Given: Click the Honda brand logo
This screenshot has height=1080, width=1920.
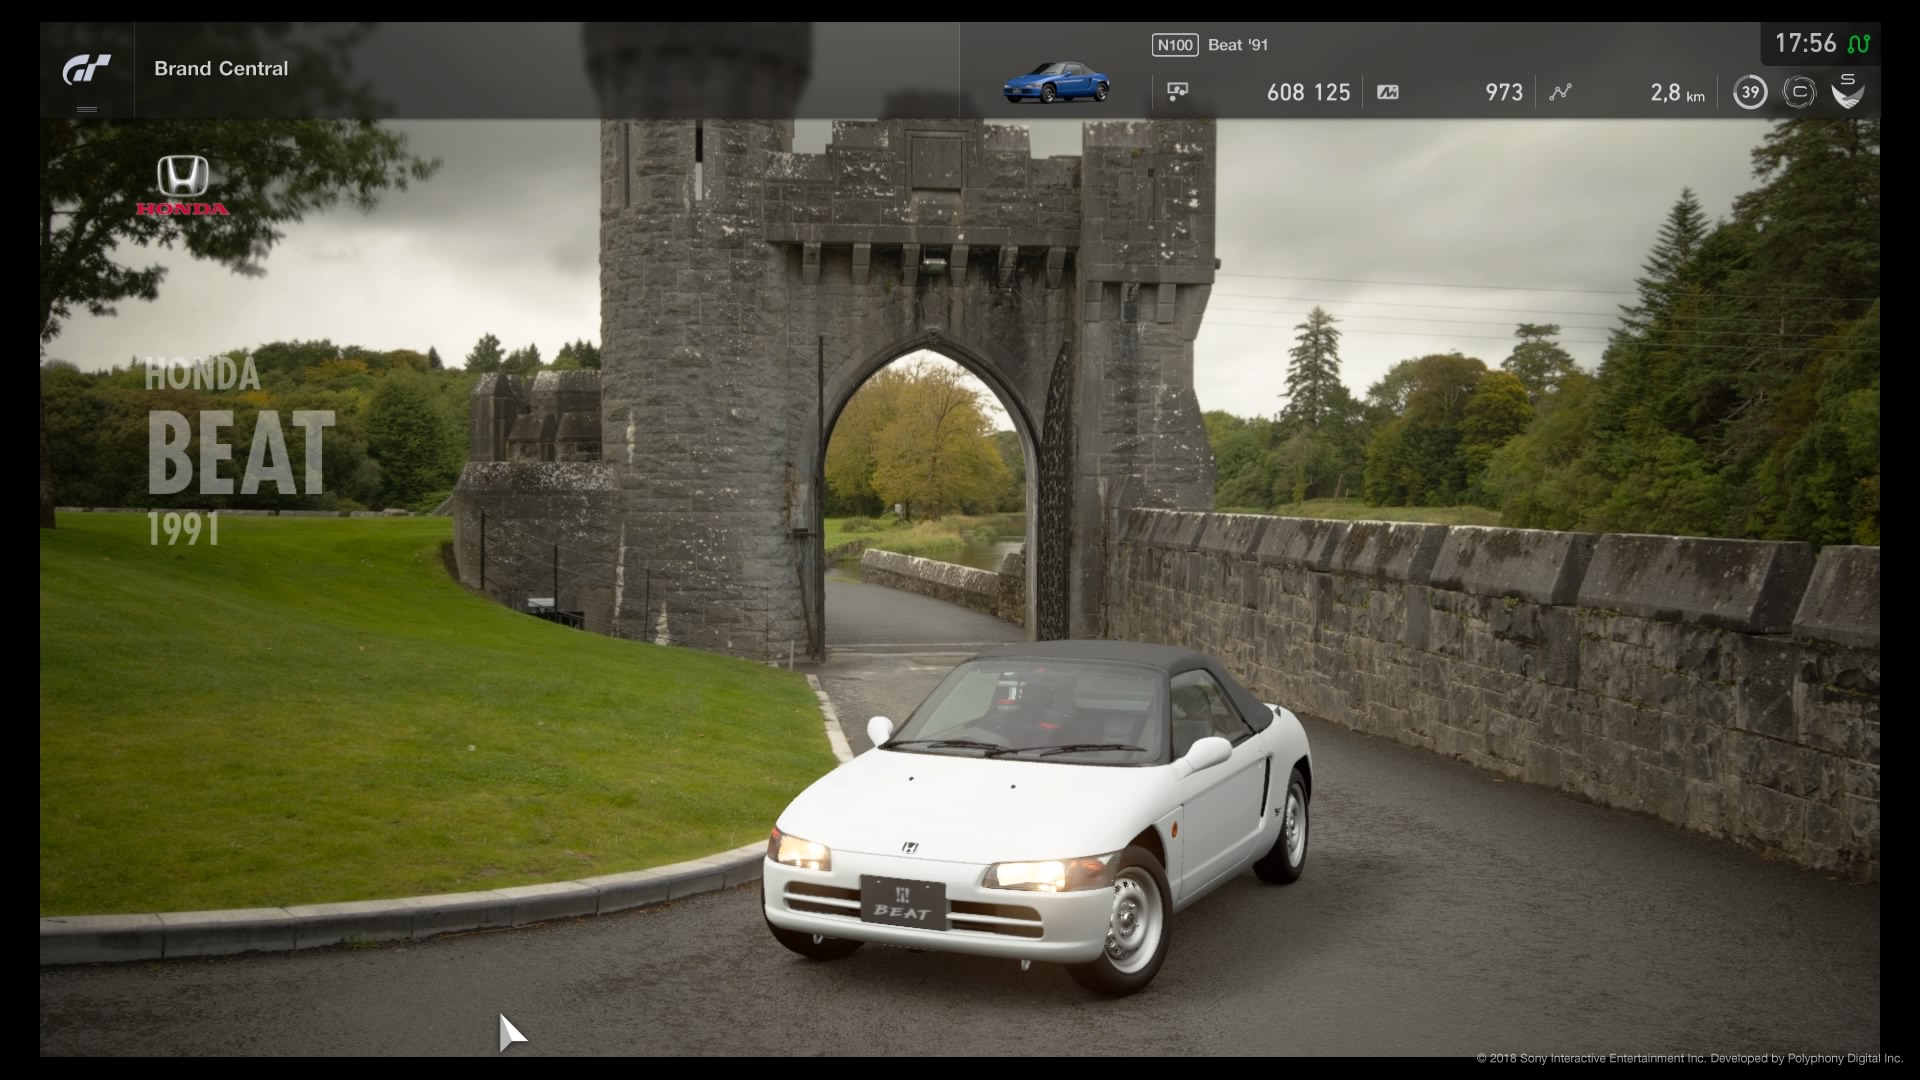Looking at the screenshot, I should [x=183, y=186].
